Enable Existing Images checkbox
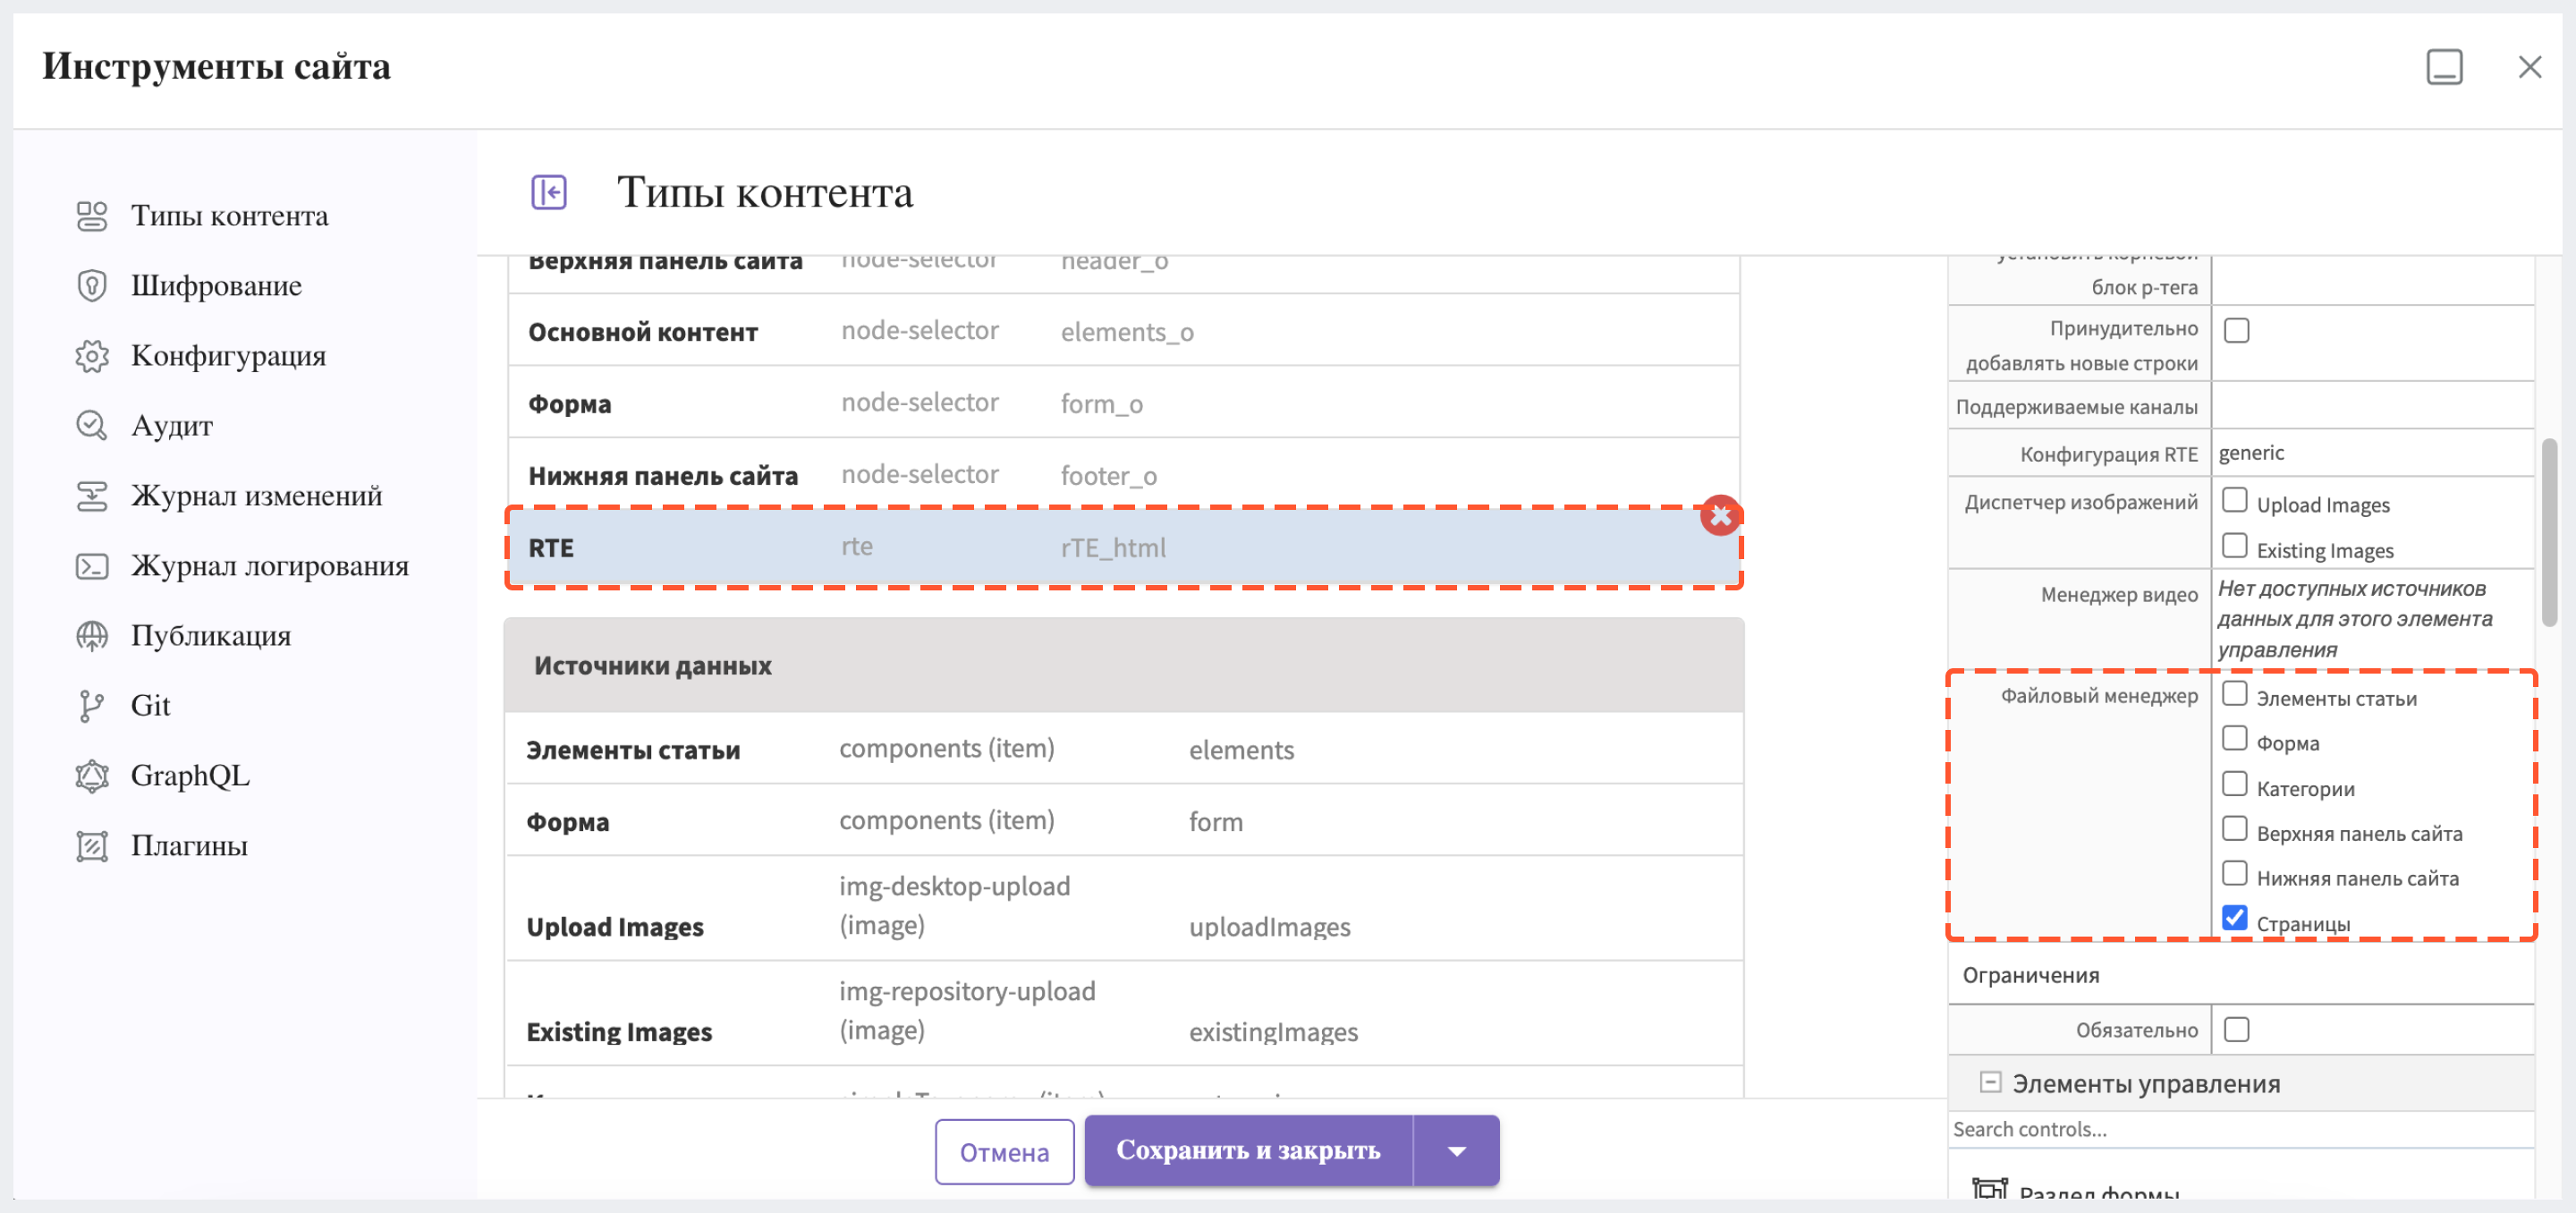 [x=2234, y=545]
